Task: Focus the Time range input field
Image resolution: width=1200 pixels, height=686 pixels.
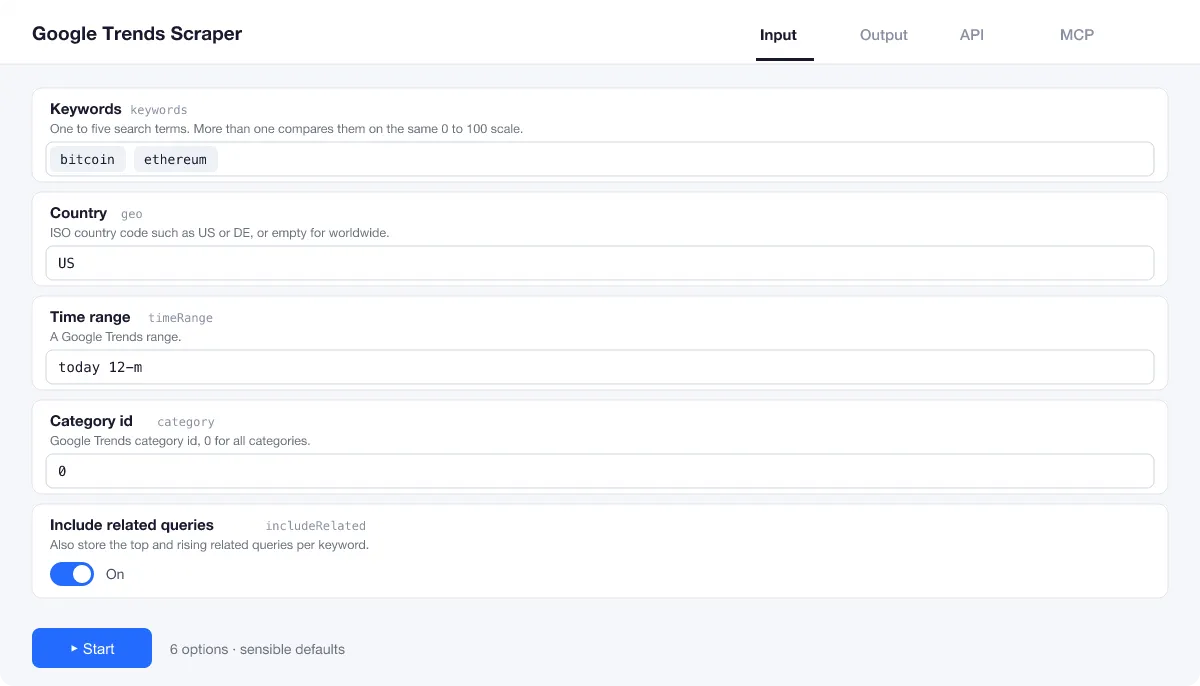Action: tap(600, 367)
